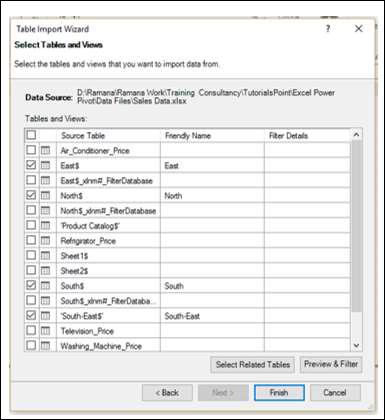Select the Sheet2$ source table name
This screenshot has height=420, width=385.
(74, 271)
